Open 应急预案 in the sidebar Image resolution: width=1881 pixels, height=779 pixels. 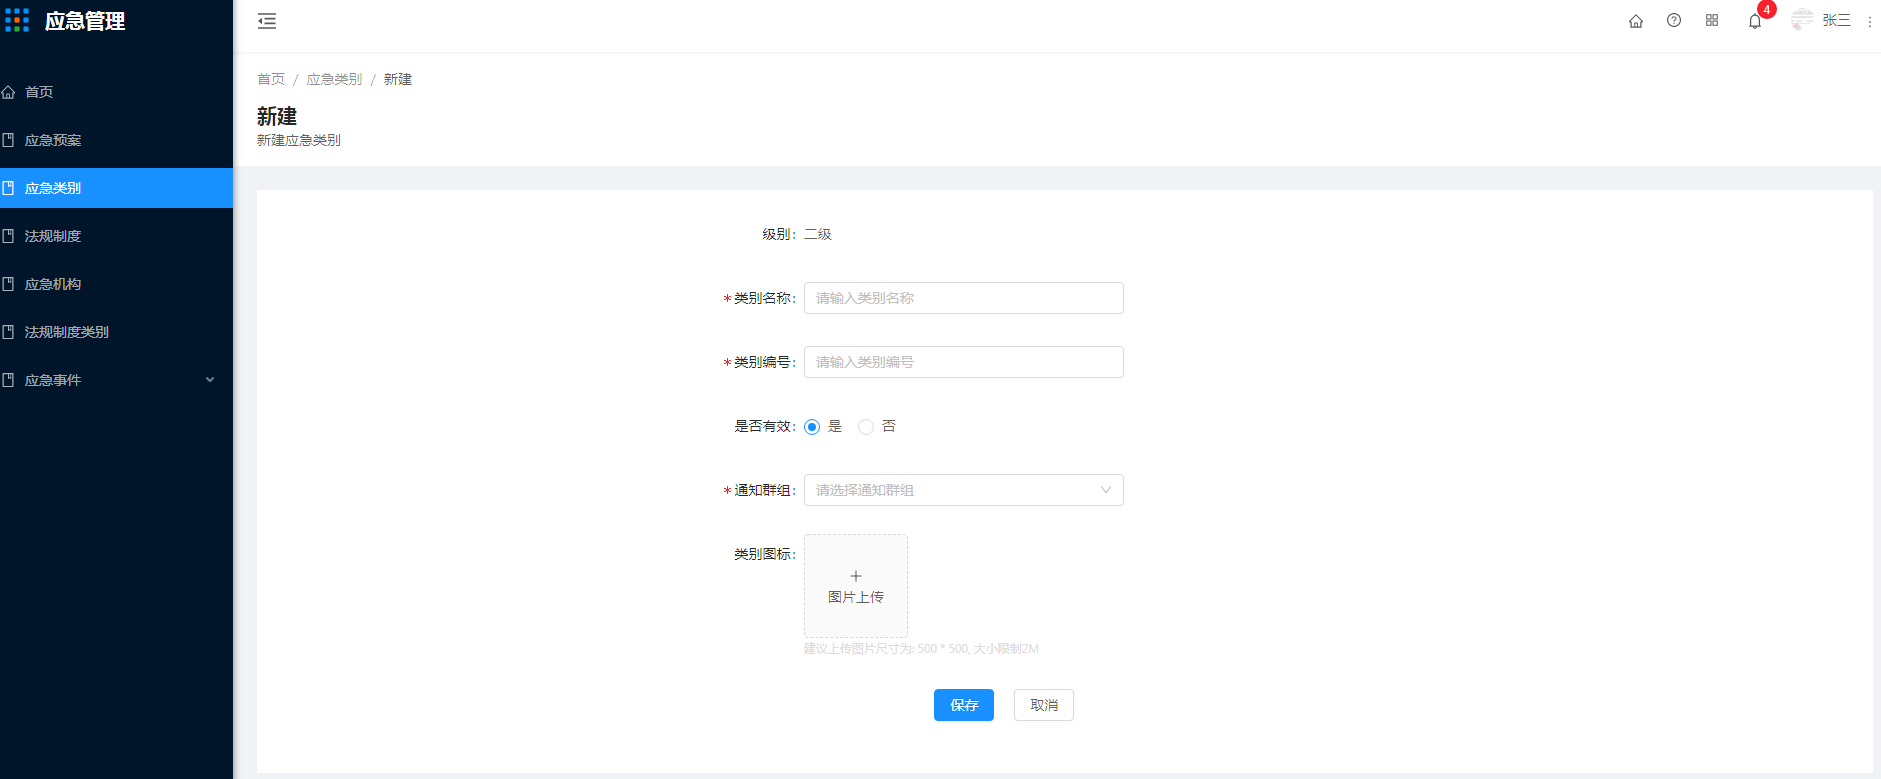click(x=116, y=140)
